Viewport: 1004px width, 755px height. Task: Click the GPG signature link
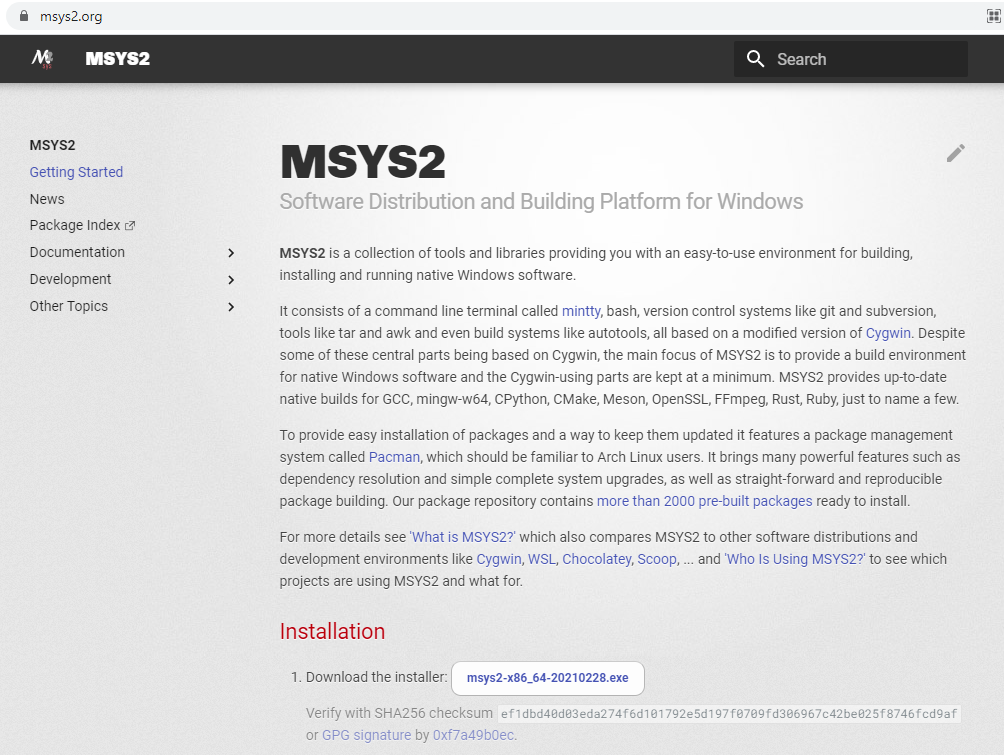[x=366, y=735]
